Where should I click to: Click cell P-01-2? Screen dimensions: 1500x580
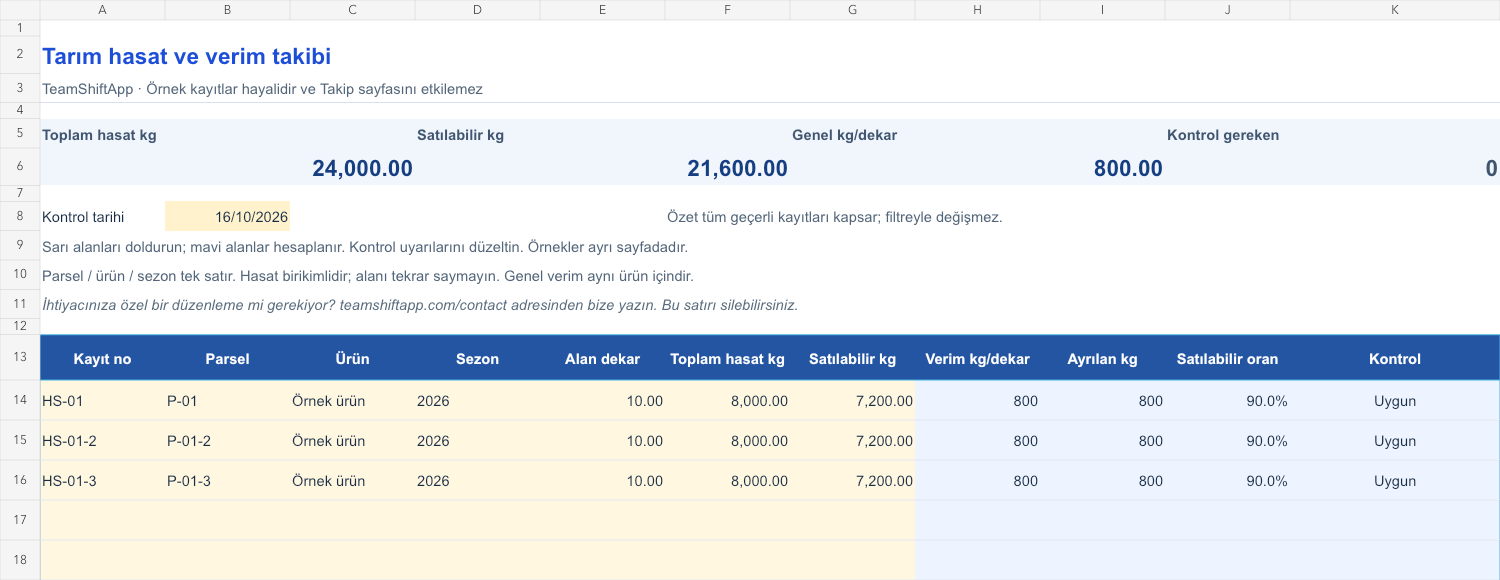tap(227, 441)
